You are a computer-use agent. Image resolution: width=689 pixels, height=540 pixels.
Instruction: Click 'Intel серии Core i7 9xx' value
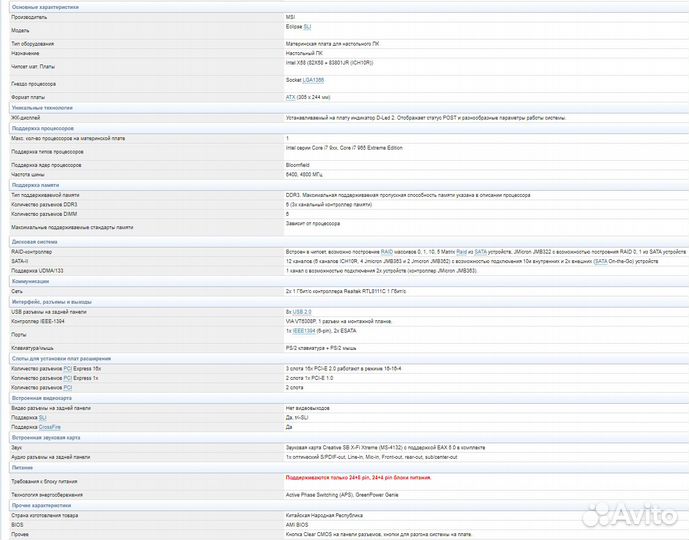click(x=344, y=148)
